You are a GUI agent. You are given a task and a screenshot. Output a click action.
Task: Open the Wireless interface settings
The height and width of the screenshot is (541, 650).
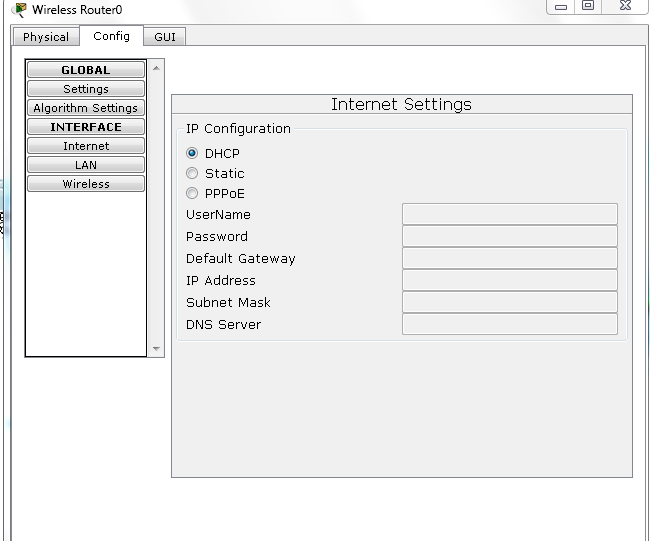[x=86, y=184]
